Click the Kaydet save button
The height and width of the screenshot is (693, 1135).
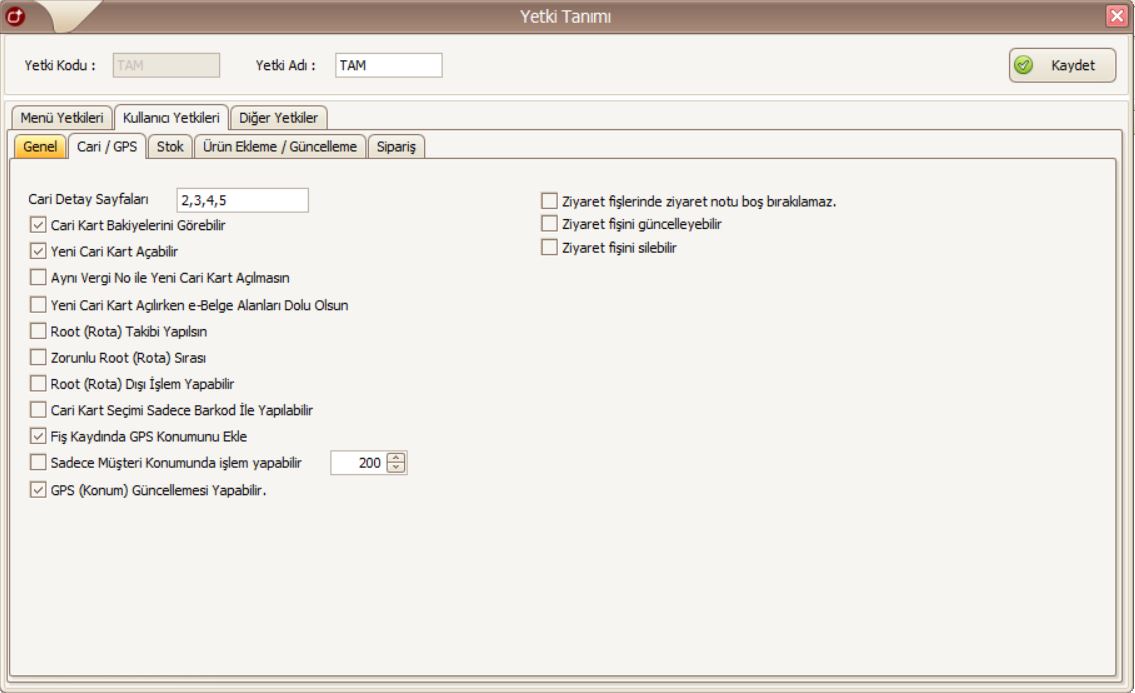coord(1061,66)
